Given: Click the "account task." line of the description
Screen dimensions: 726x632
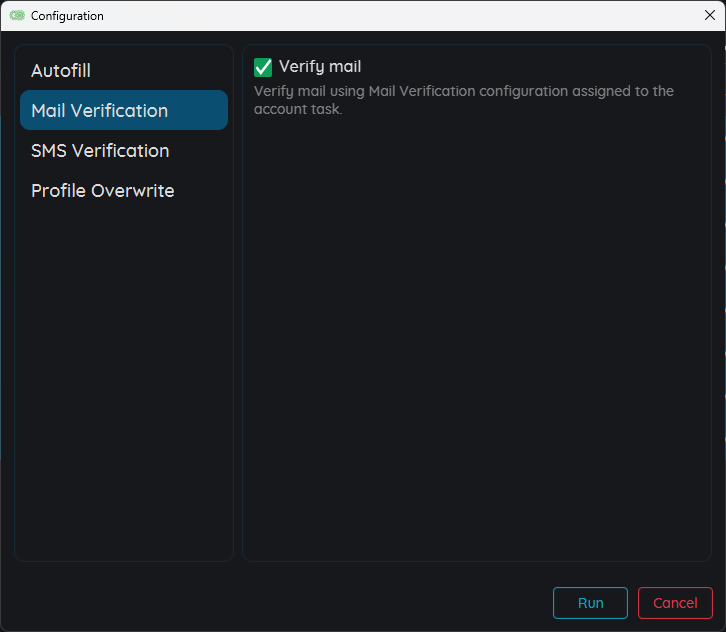Looking at the screenshot, I should [x=298, y=110].
